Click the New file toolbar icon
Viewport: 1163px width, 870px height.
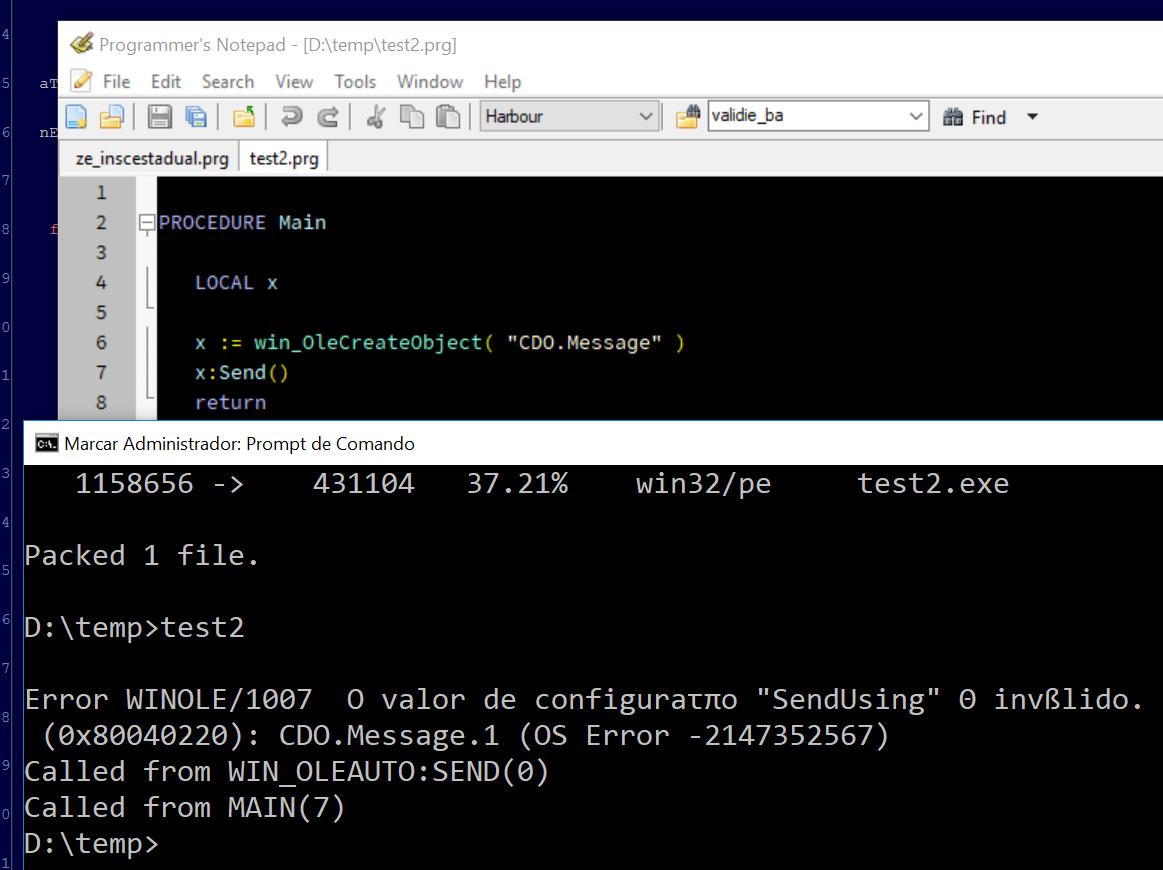(77, 116)
